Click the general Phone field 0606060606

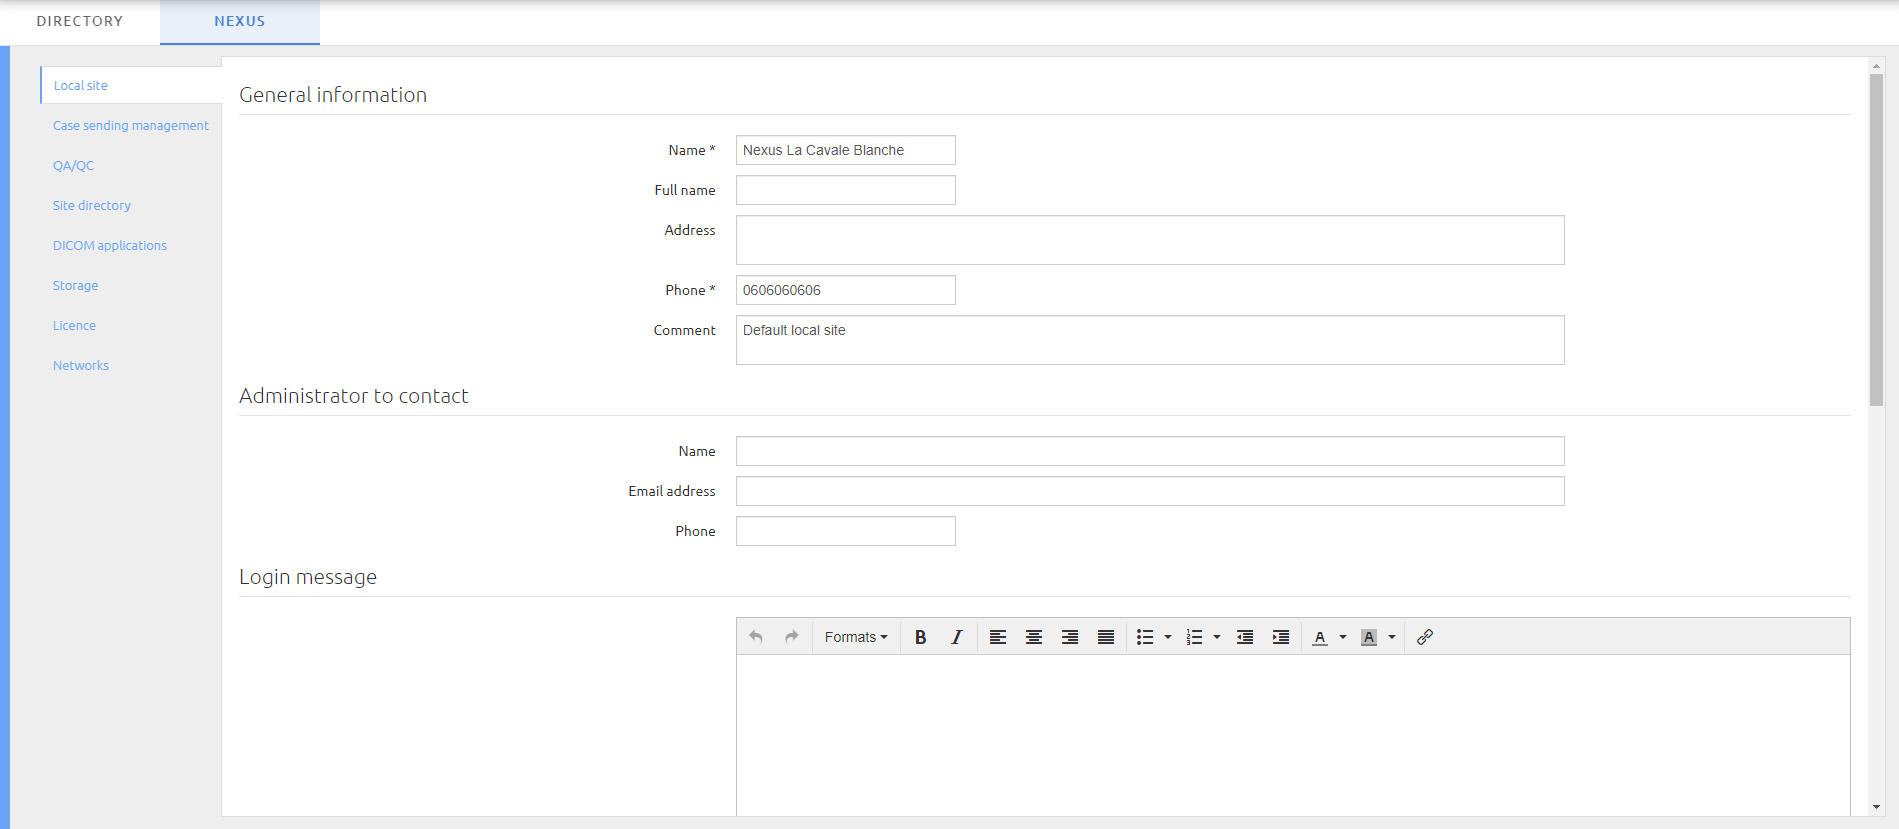[x=846, y=290]
